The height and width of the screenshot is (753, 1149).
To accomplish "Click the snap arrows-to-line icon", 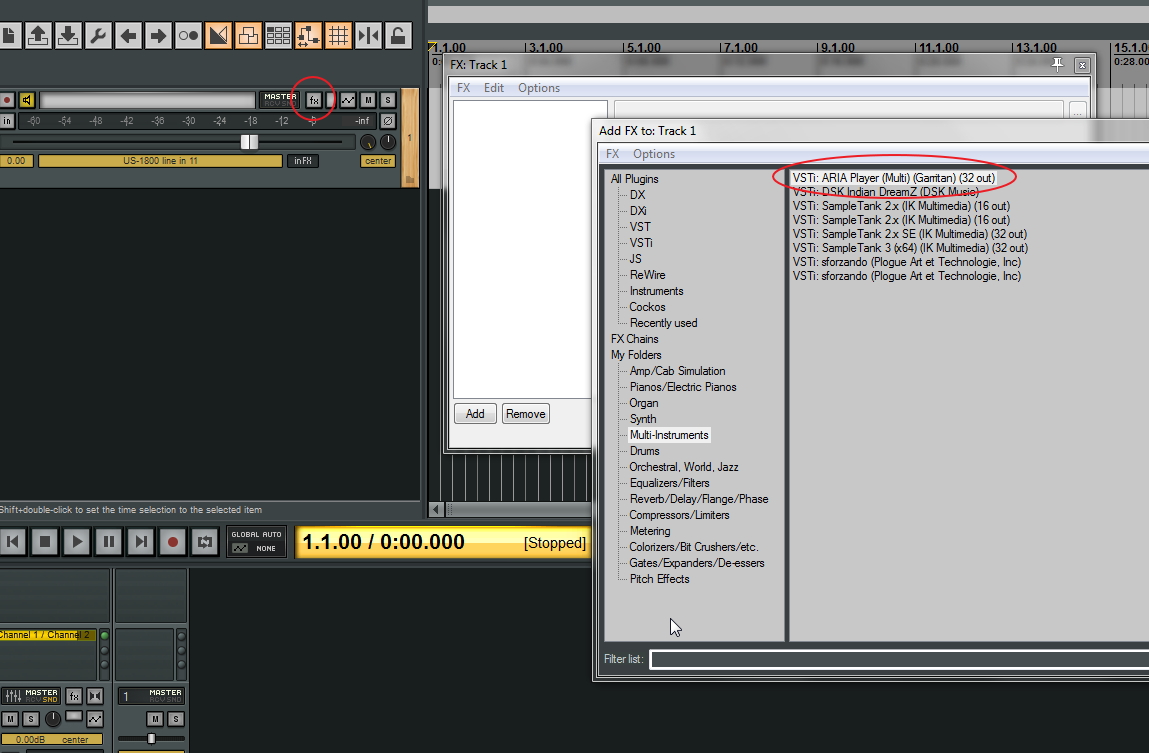I will click(369, 35).
